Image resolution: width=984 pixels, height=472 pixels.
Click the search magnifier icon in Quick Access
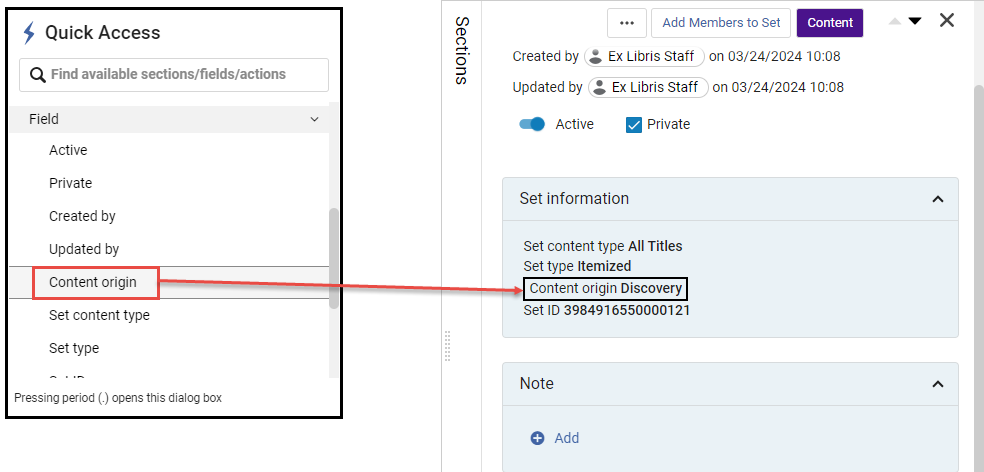coord(38,75)
